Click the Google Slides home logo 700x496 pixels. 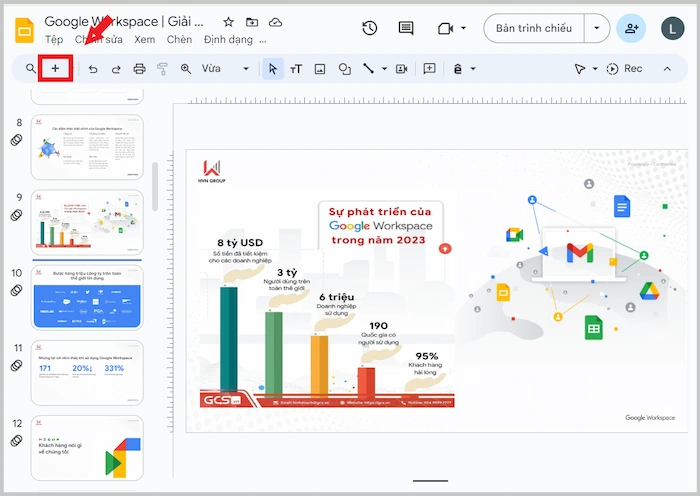24,30
